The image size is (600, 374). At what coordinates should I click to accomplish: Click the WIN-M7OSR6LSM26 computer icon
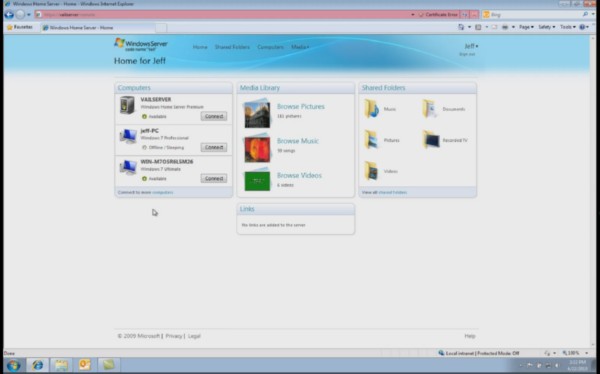[x=128, y=167]
